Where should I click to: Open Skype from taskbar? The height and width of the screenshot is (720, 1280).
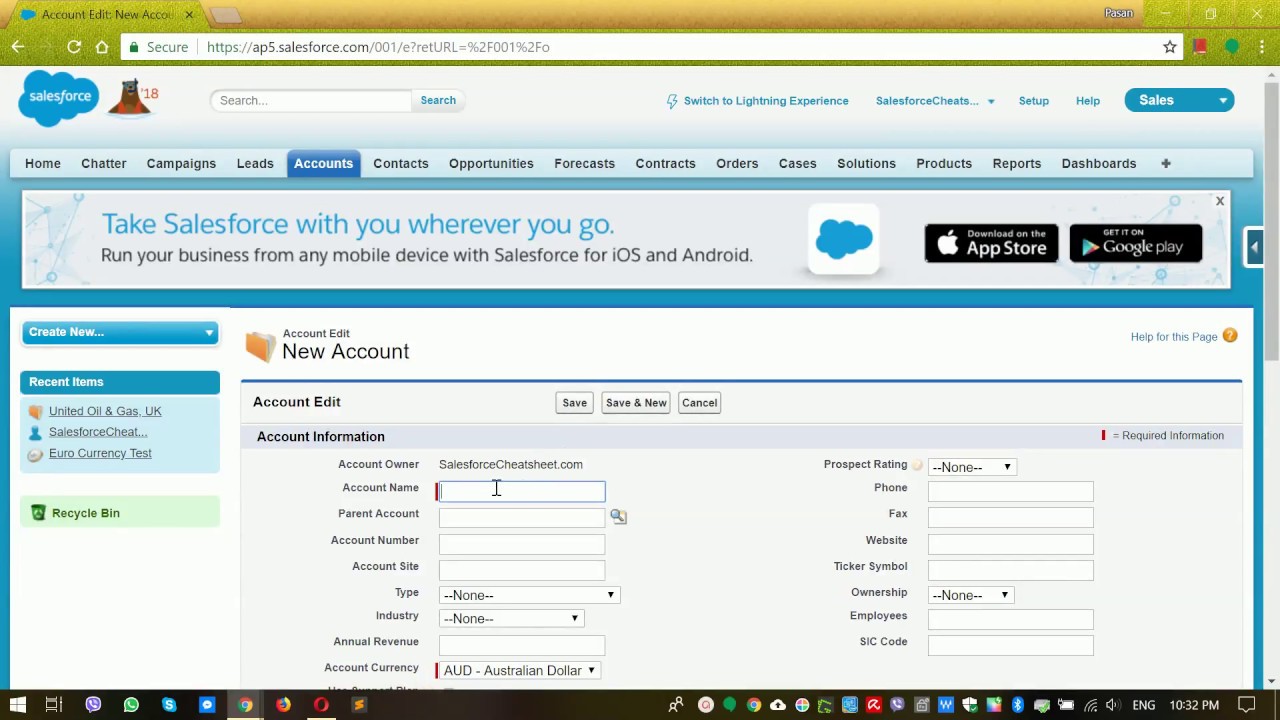click(x=169, y=705)
